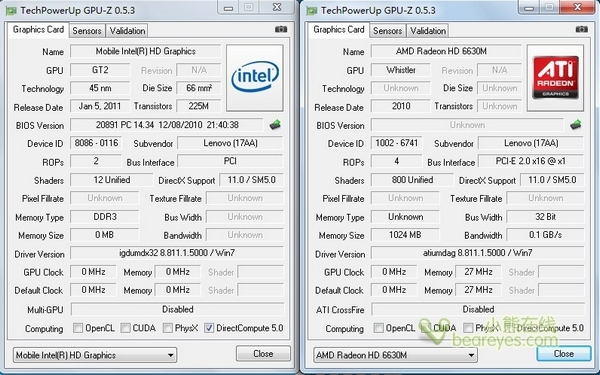Click the GPU-Z title bar icon of the left window
Viewport: 600px width, 375px height.
pos(11,10)
